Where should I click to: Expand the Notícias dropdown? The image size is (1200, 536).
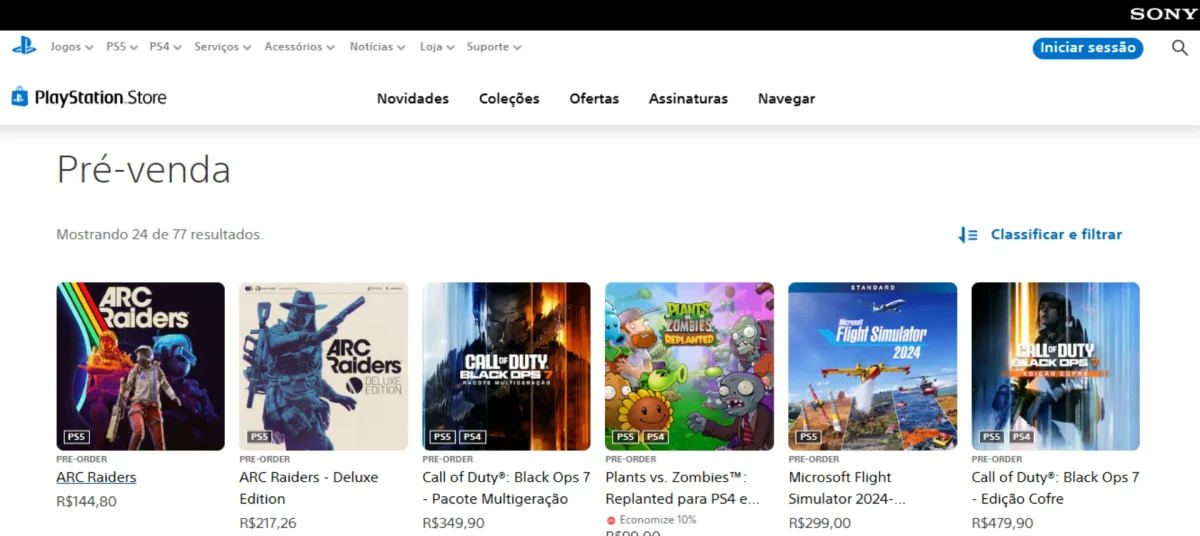377,47
